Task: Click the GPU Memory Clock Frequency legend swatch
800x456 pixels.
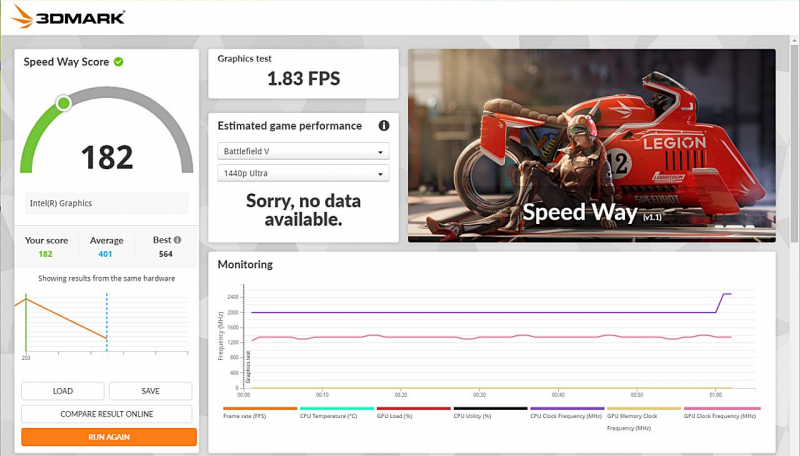Action: pos(643,409)
